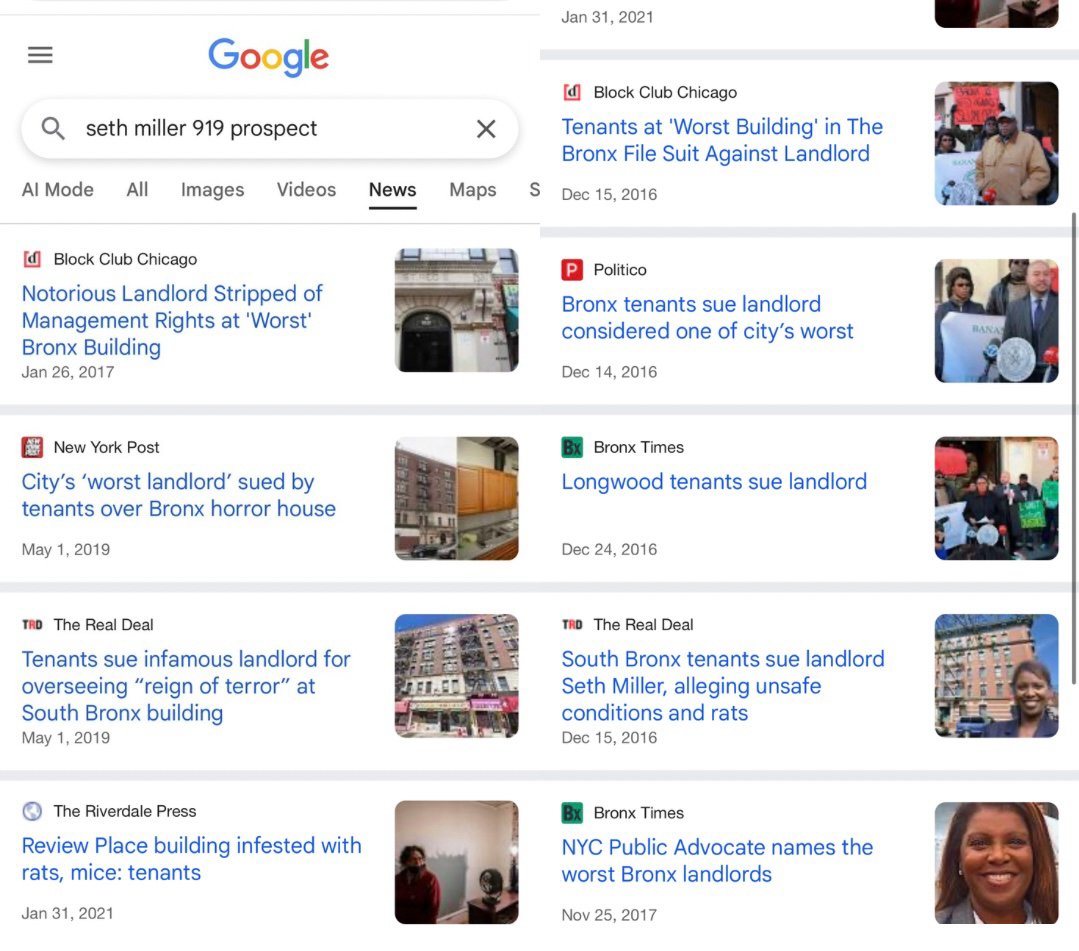Click the 'Dec 24, 2016' date text
Image resolution: width=1079 pixels, height=951 pixels.
pyautogui.click(x=609, y=550)
